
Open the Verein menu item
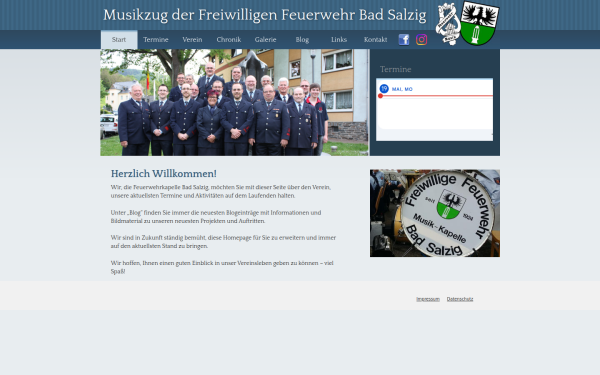pos(192,39)
